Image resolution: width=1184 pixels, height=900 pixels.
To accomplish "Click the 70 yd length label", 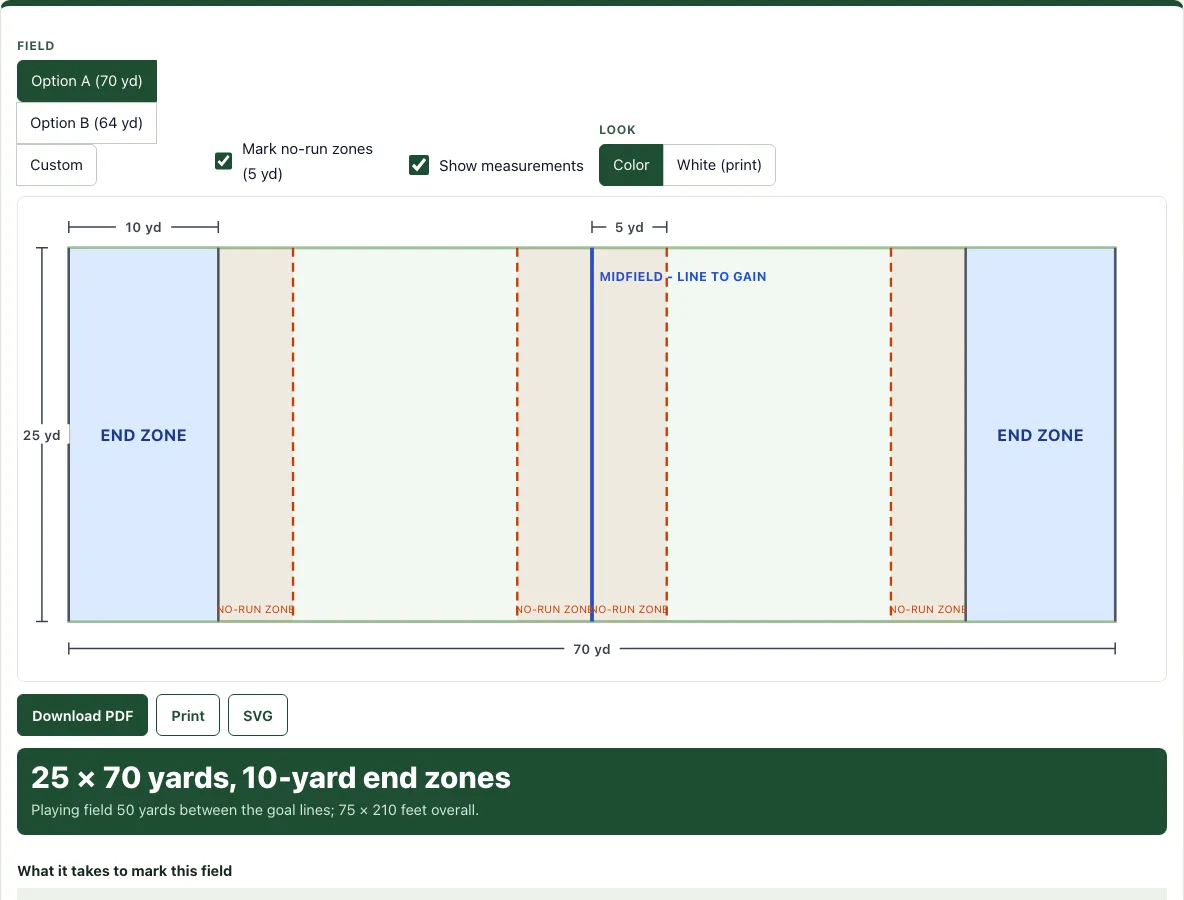I will 591,649.
